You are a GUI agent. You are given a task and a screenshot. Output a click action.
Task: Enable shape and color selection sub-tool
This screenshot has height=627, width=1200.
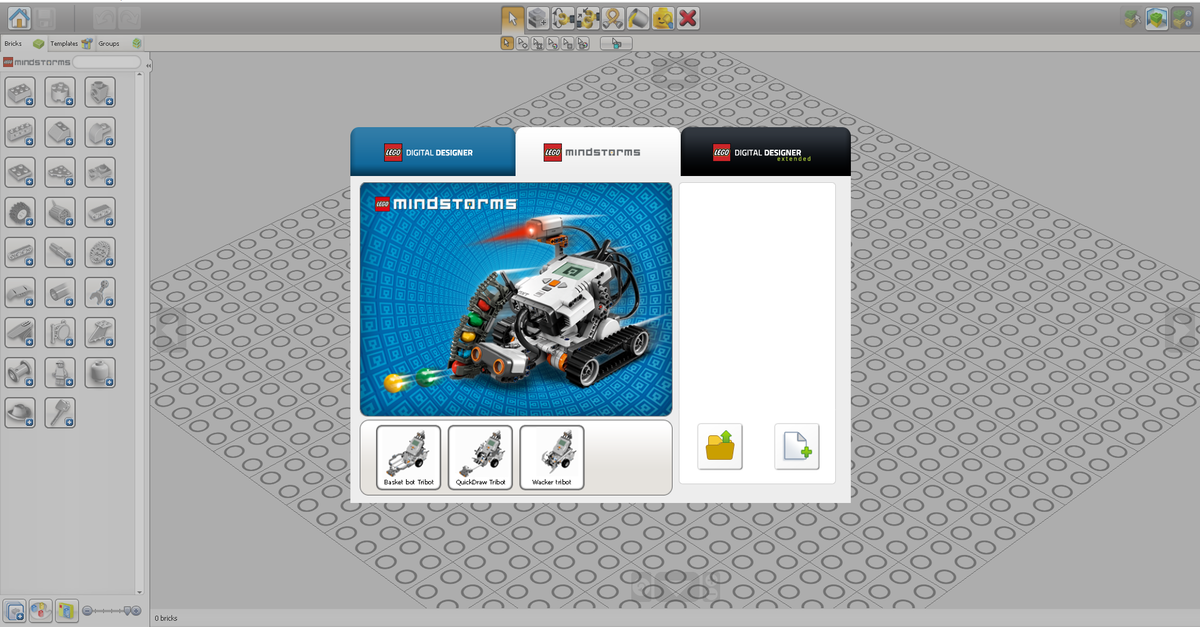point(584,43)
